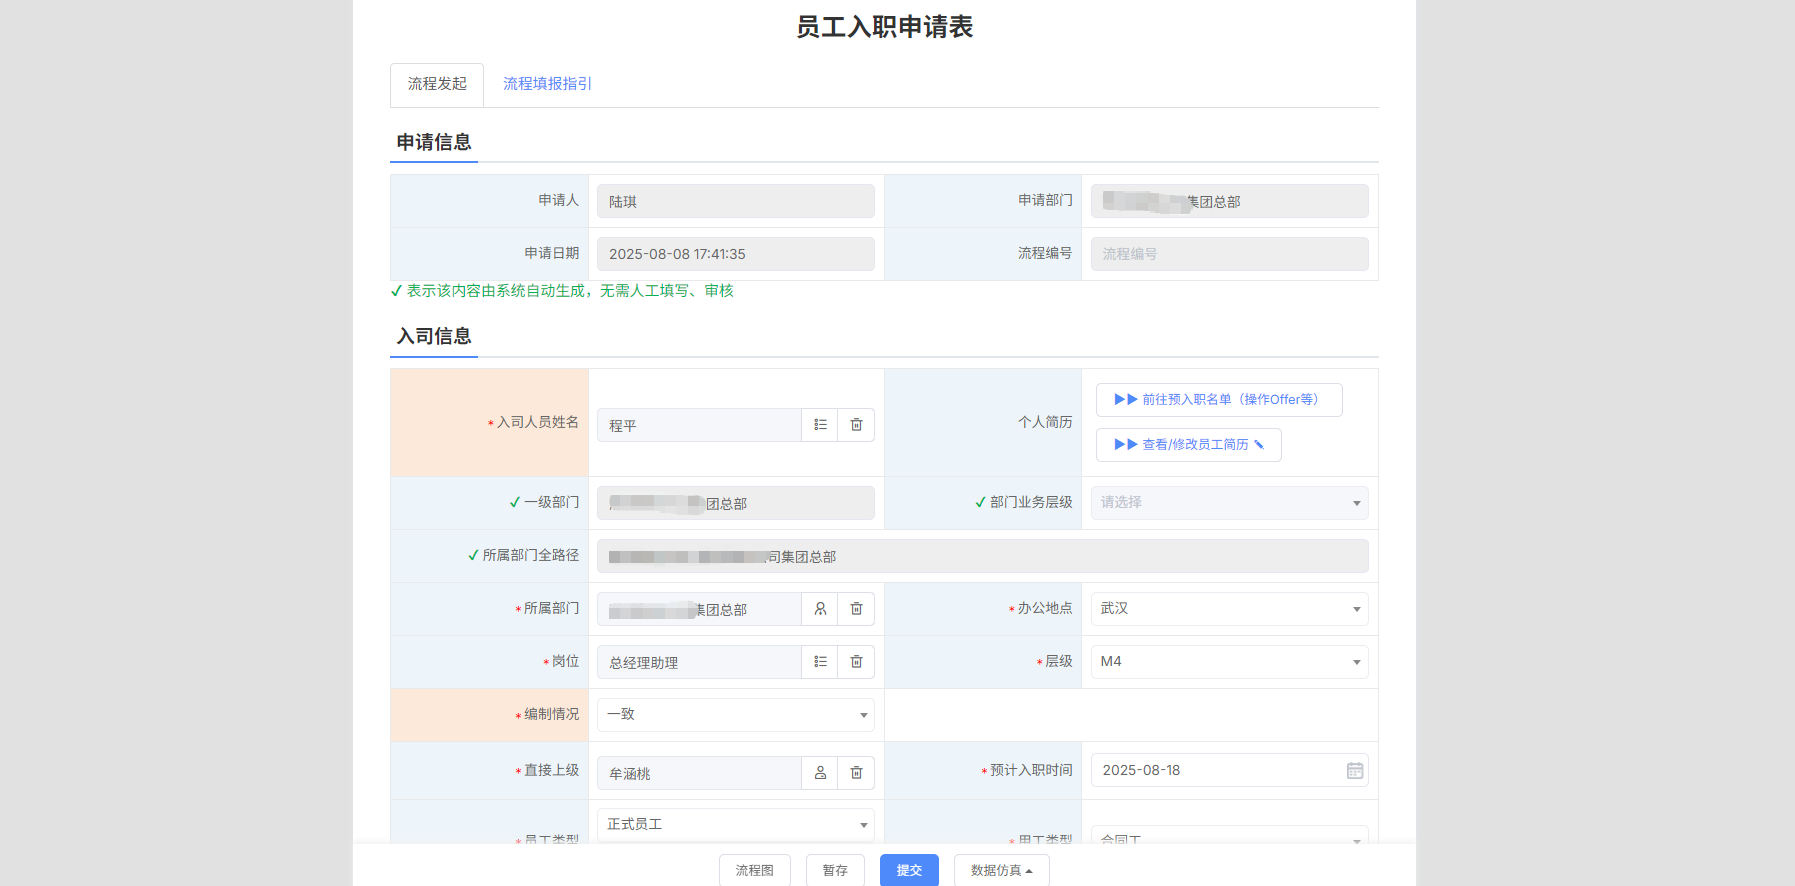Expand the 编制情况 dropdown showing 一致

pos(736,715)
